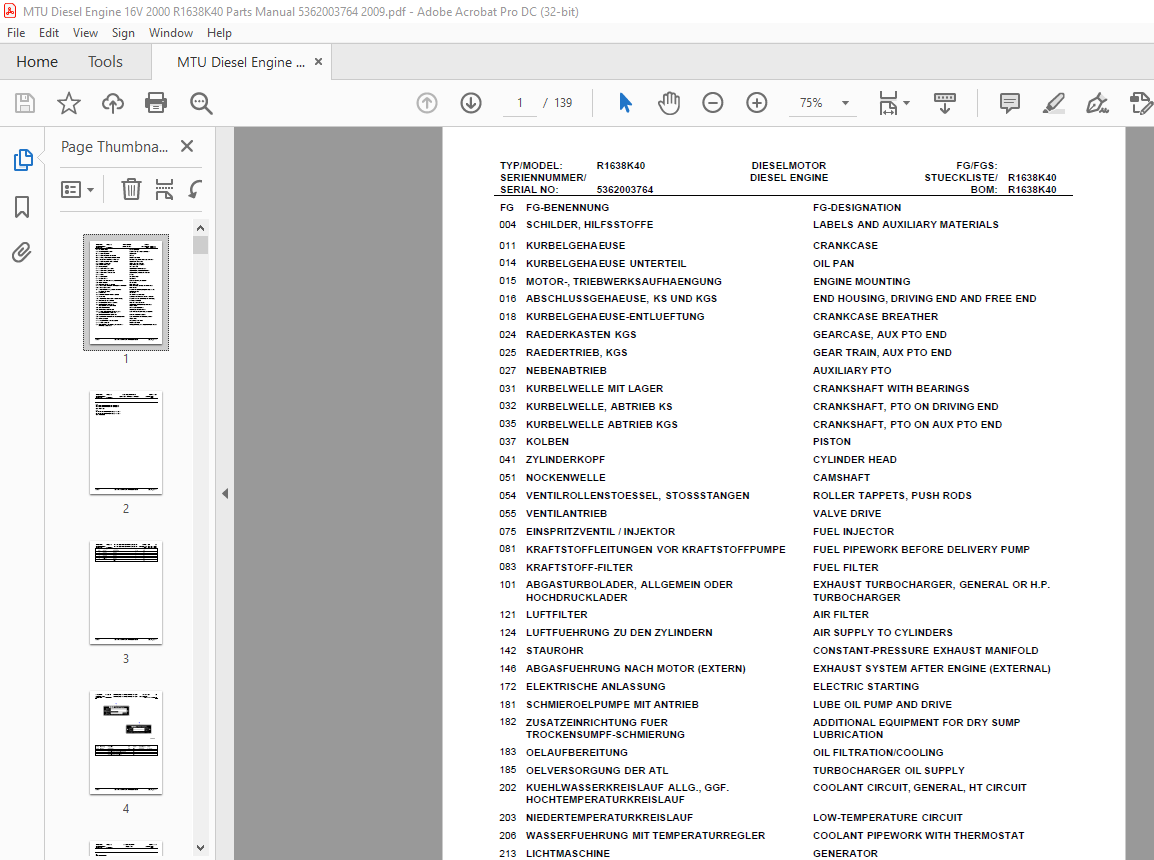The height and width of the screenshot is (860, 1154).
Task: Open the Window menu
Action: [x=171, y=32]
